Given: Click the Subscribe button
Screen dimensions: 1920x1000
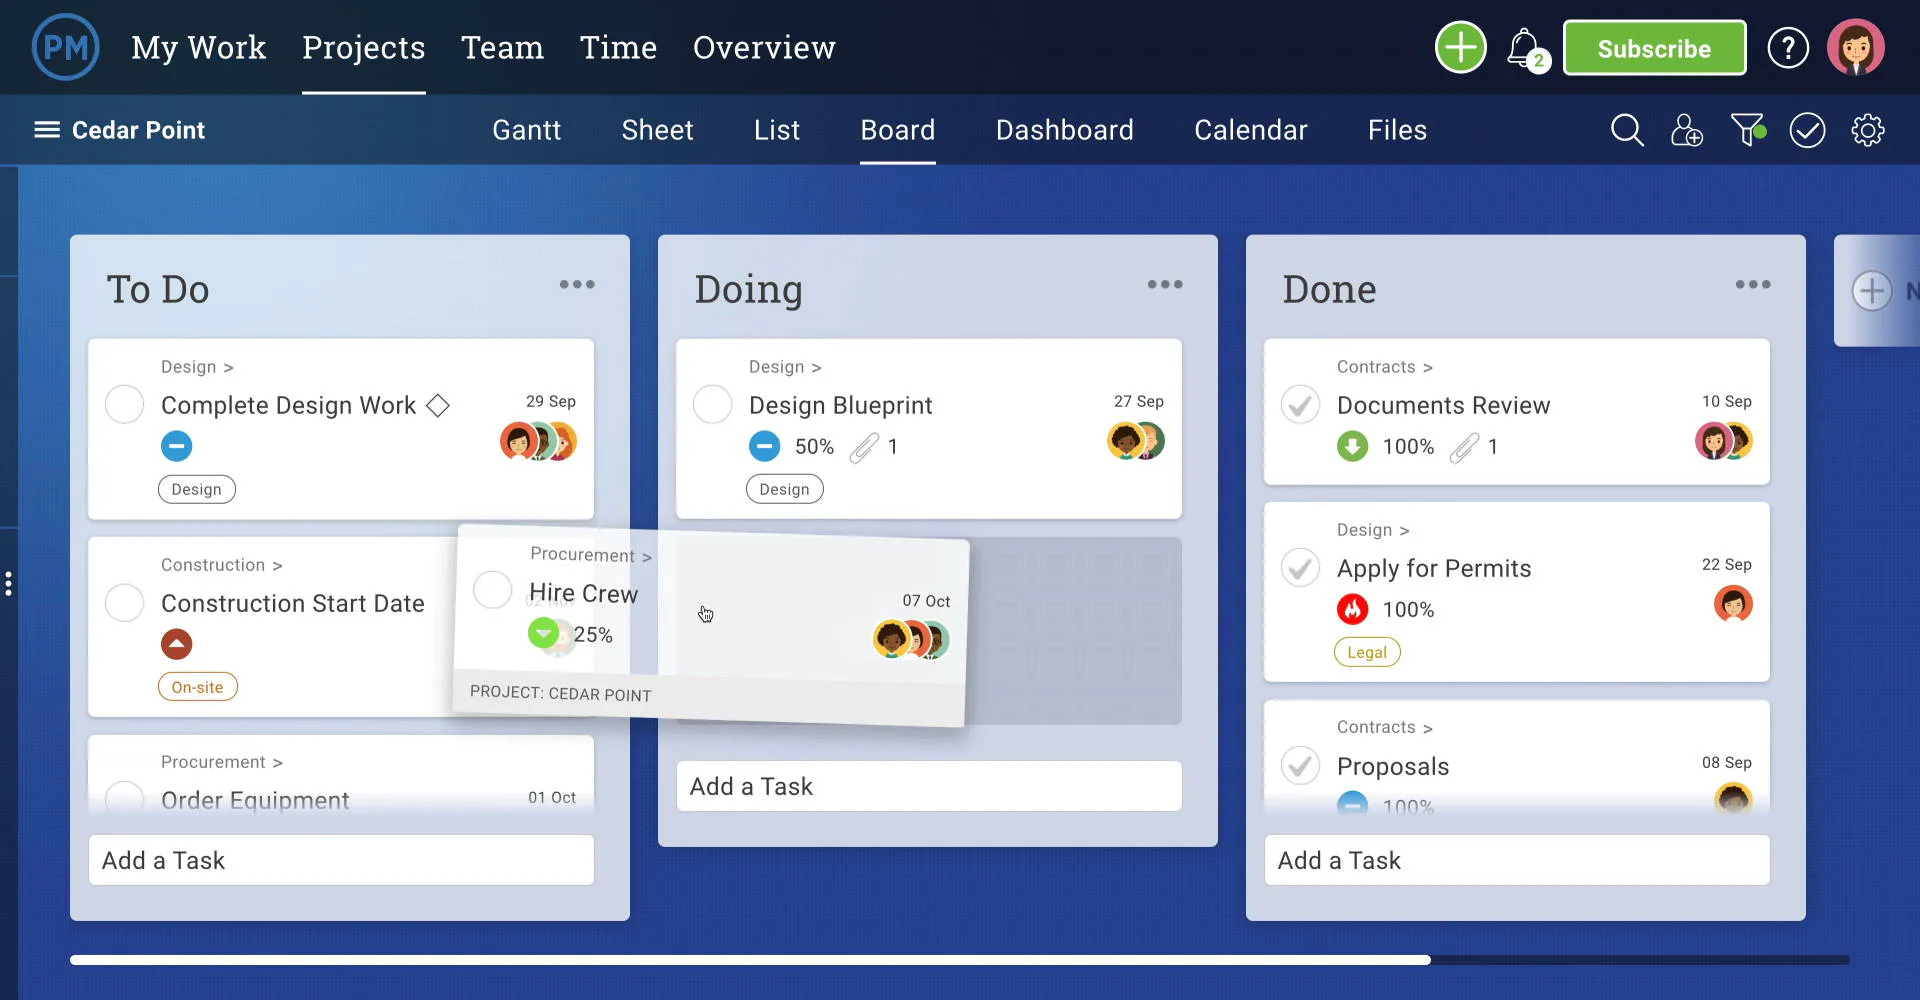Looking at the screenshot, I should pyautogui.click(x=1654, y=47).
